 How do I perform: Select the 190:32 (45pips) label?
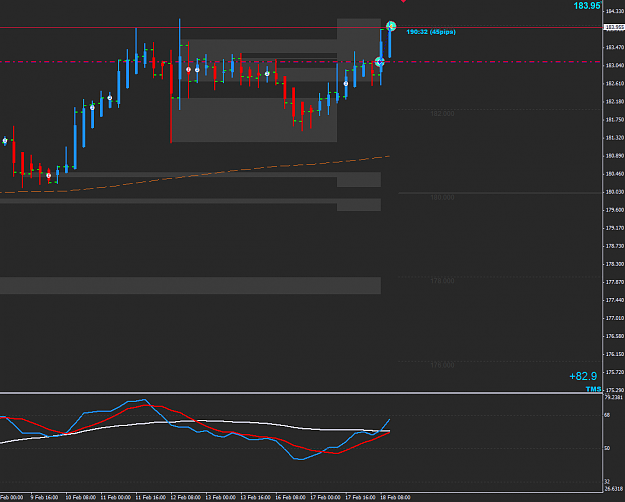point(431,32)
